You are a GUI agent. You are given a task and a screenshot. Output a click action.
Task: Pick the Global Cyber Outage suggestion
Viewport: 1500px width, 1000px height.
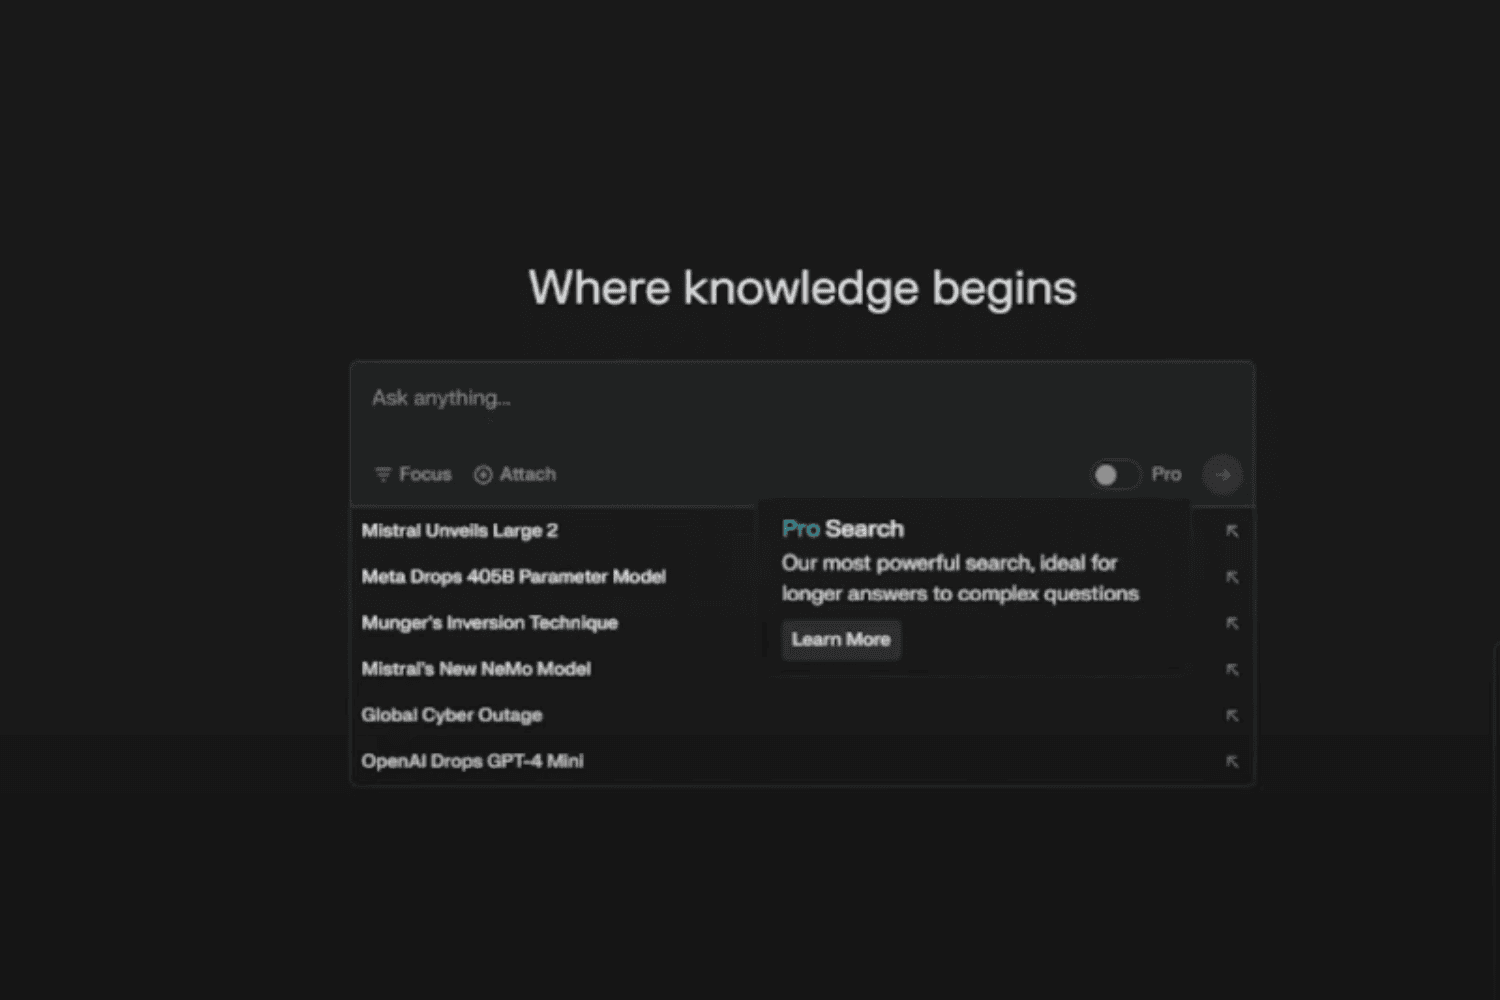pos(452,715)
